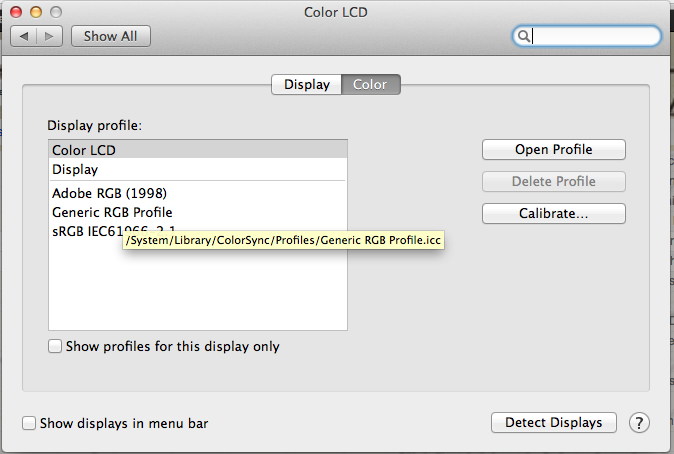Close the Color LCD window
Image resolution: width=674 pixels, height=454 pixels.
coord(17,12)
